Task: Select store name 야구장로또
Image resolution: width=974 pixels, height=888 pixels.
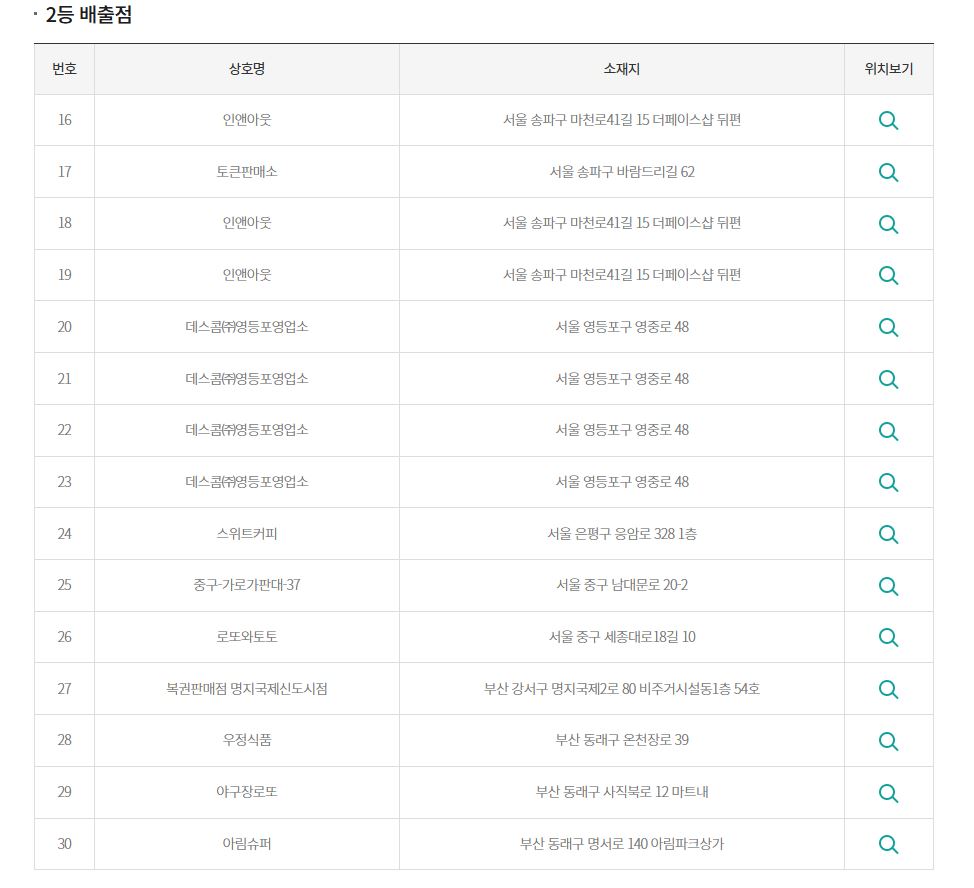Action: pos(247,792)
